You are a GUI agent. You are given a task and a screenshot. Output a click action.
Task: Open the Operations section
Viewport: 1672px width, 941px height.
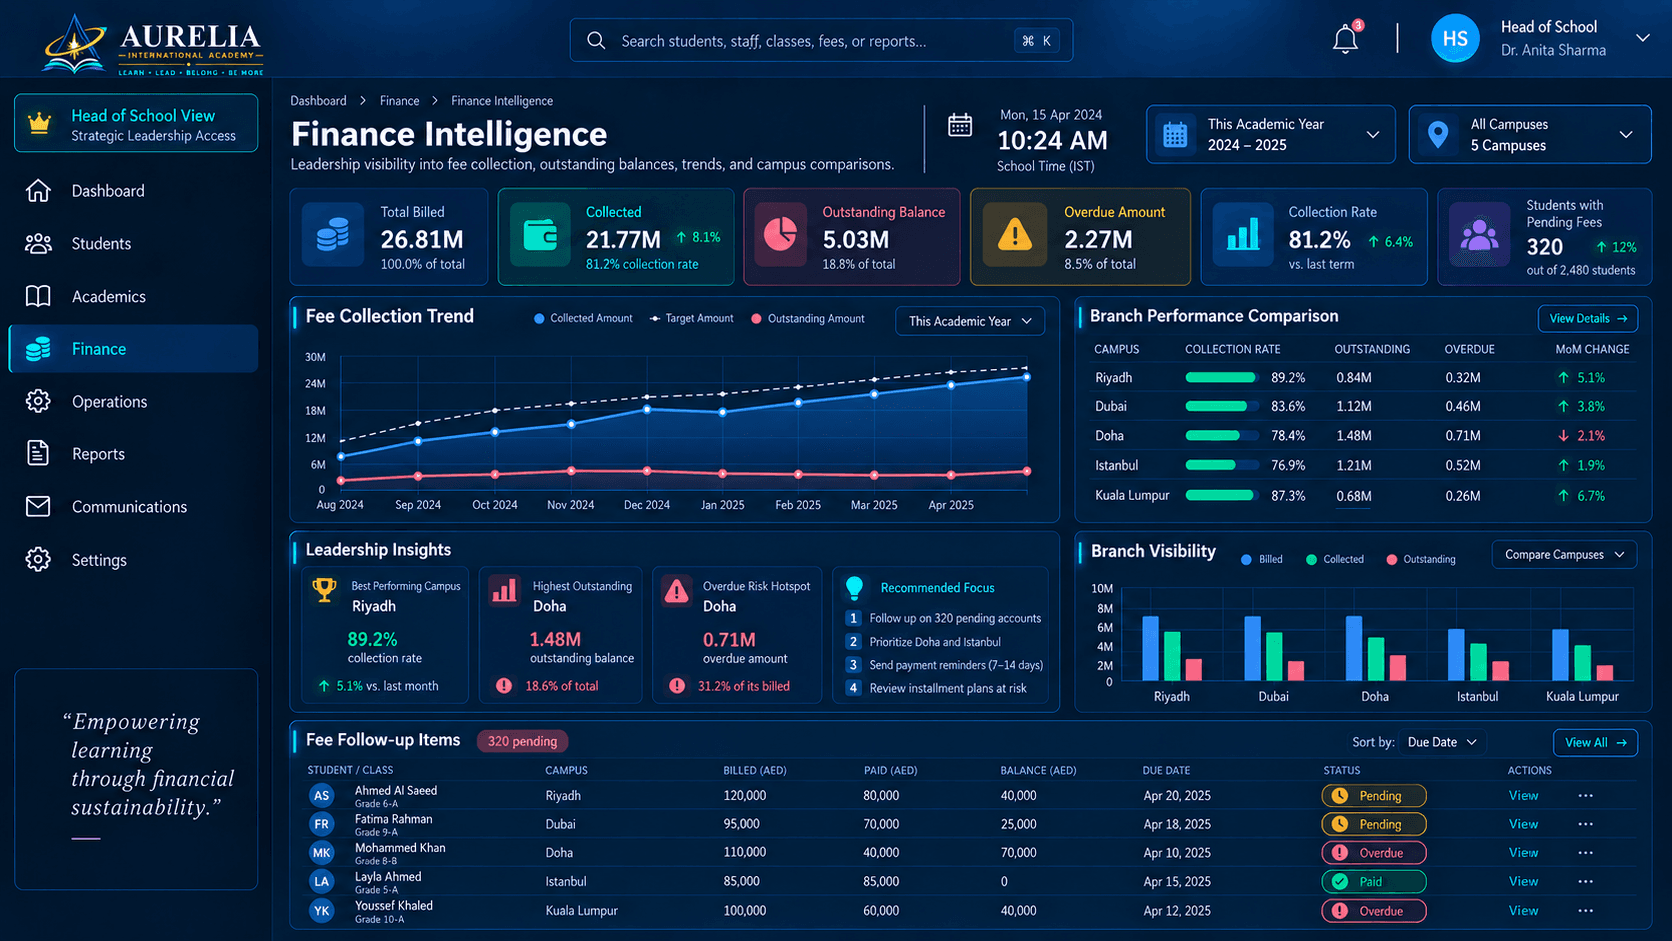pos(134,401)
